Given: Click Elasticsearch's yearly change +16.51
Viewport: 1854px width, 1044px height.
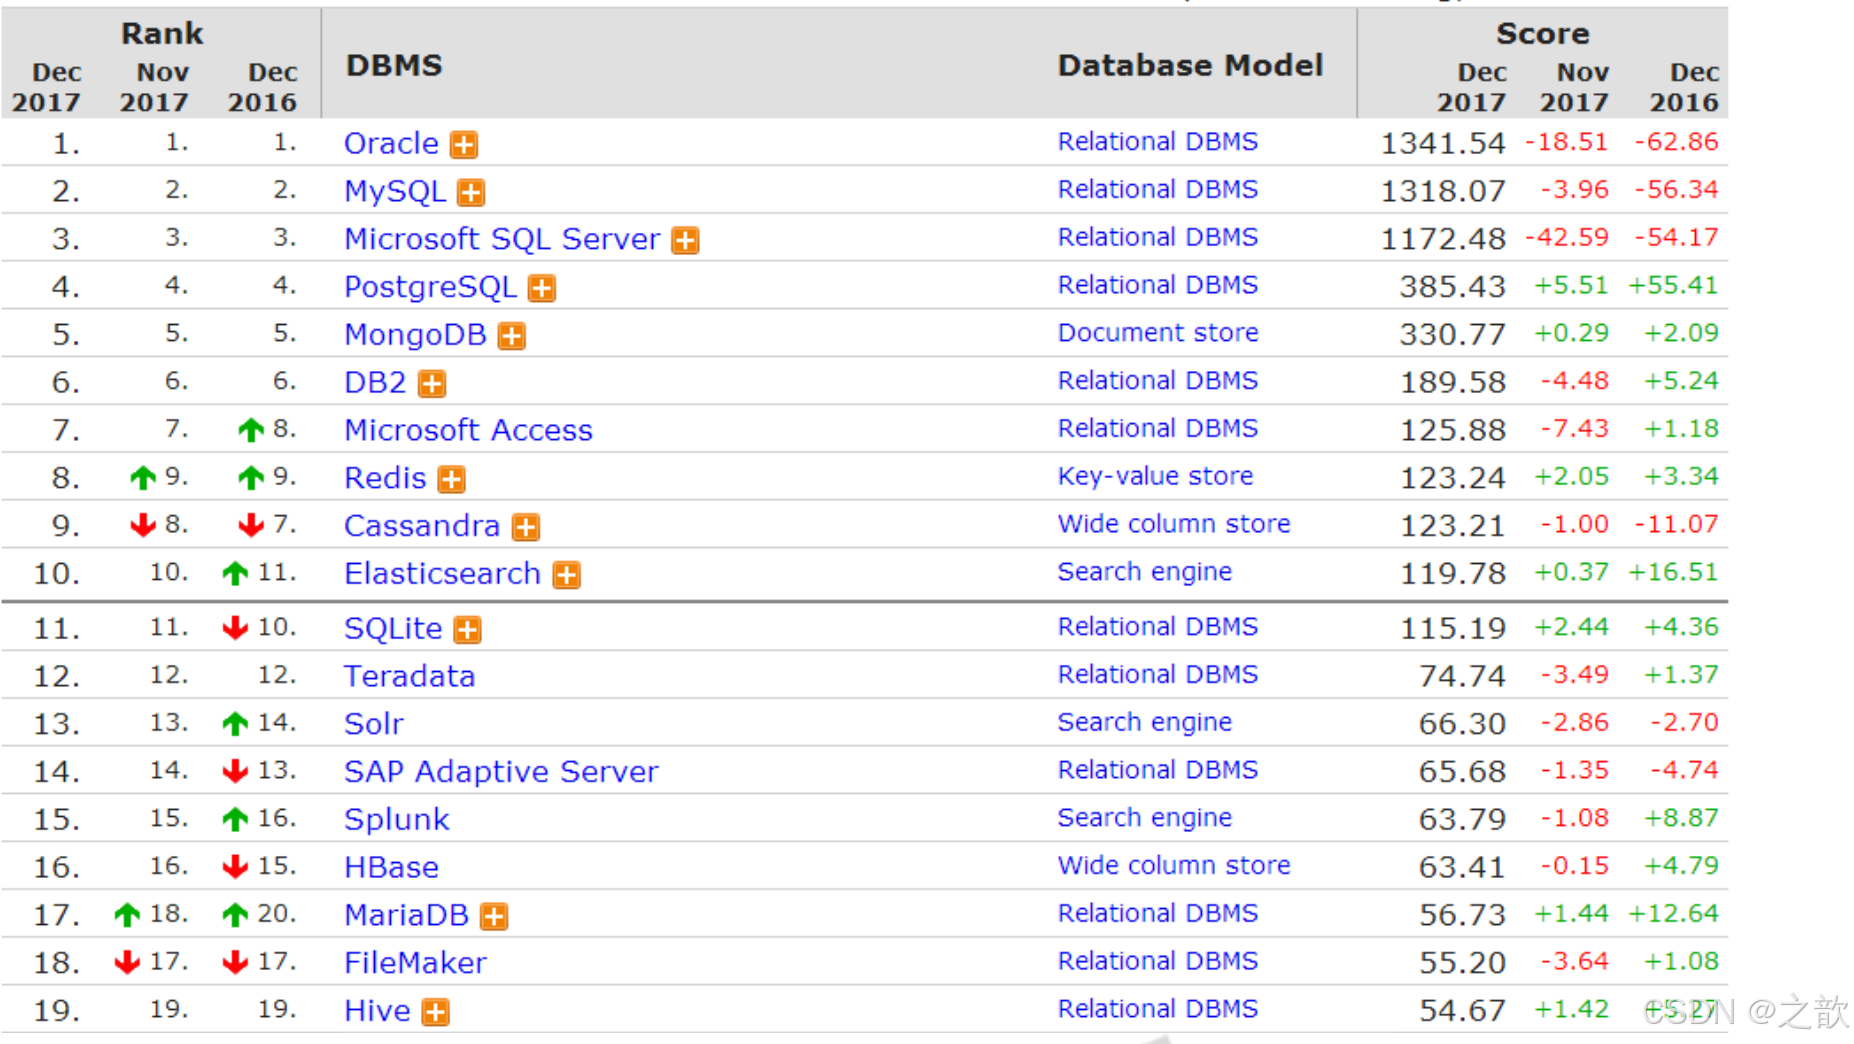Looking at the screenshot, I should tap(1672, 573).
